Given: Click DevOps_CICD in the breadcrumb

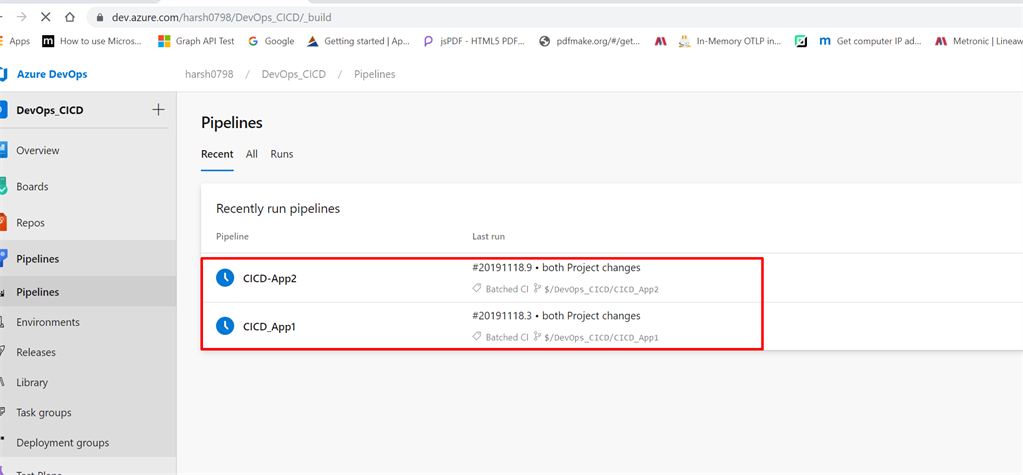Looking at the screenshot, I should 294,74.
